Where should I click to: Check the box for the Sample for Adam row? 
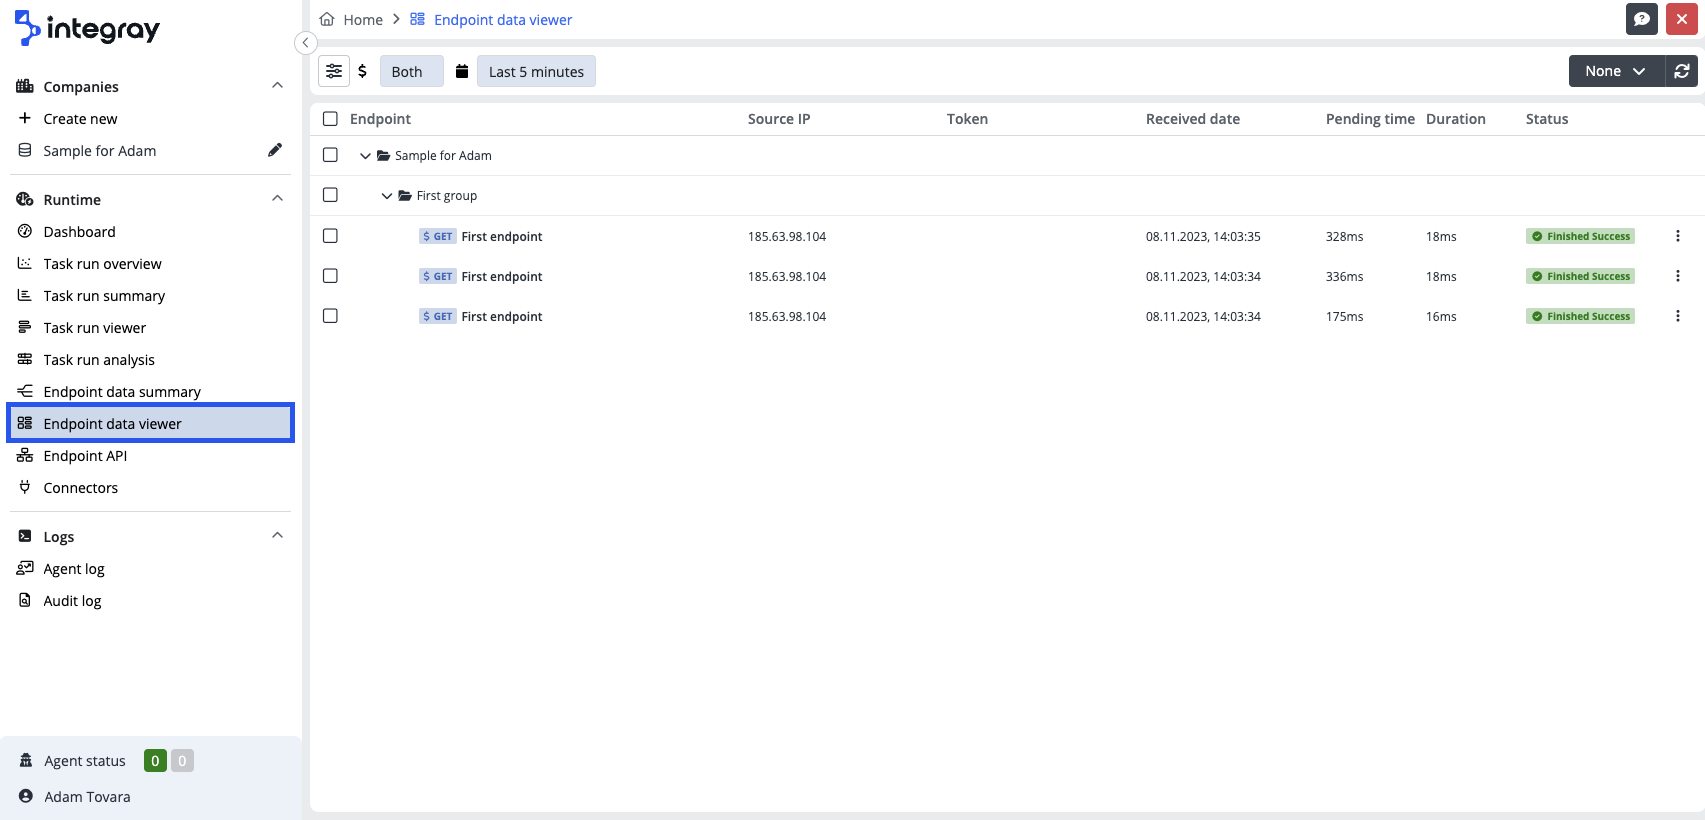(330, 155)
